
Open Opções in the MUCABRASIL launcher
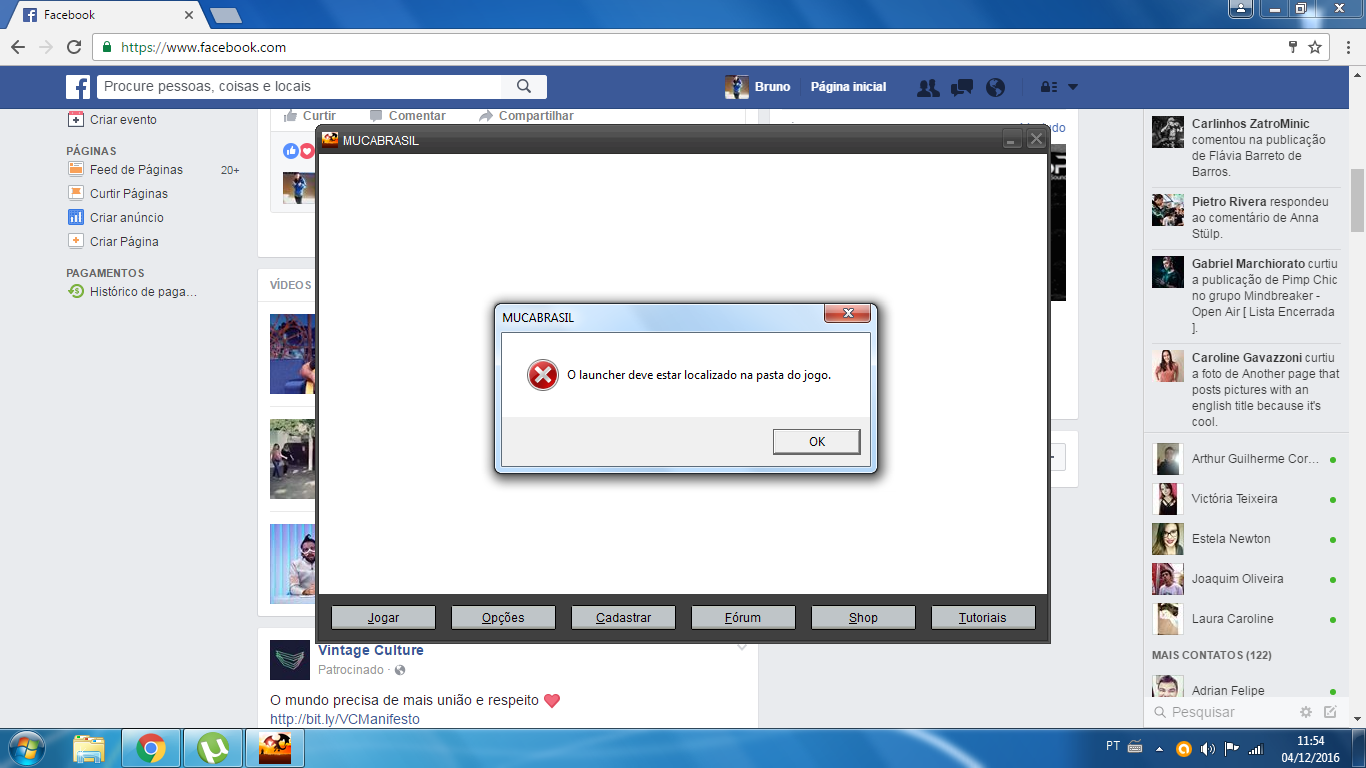coord(503,617)
